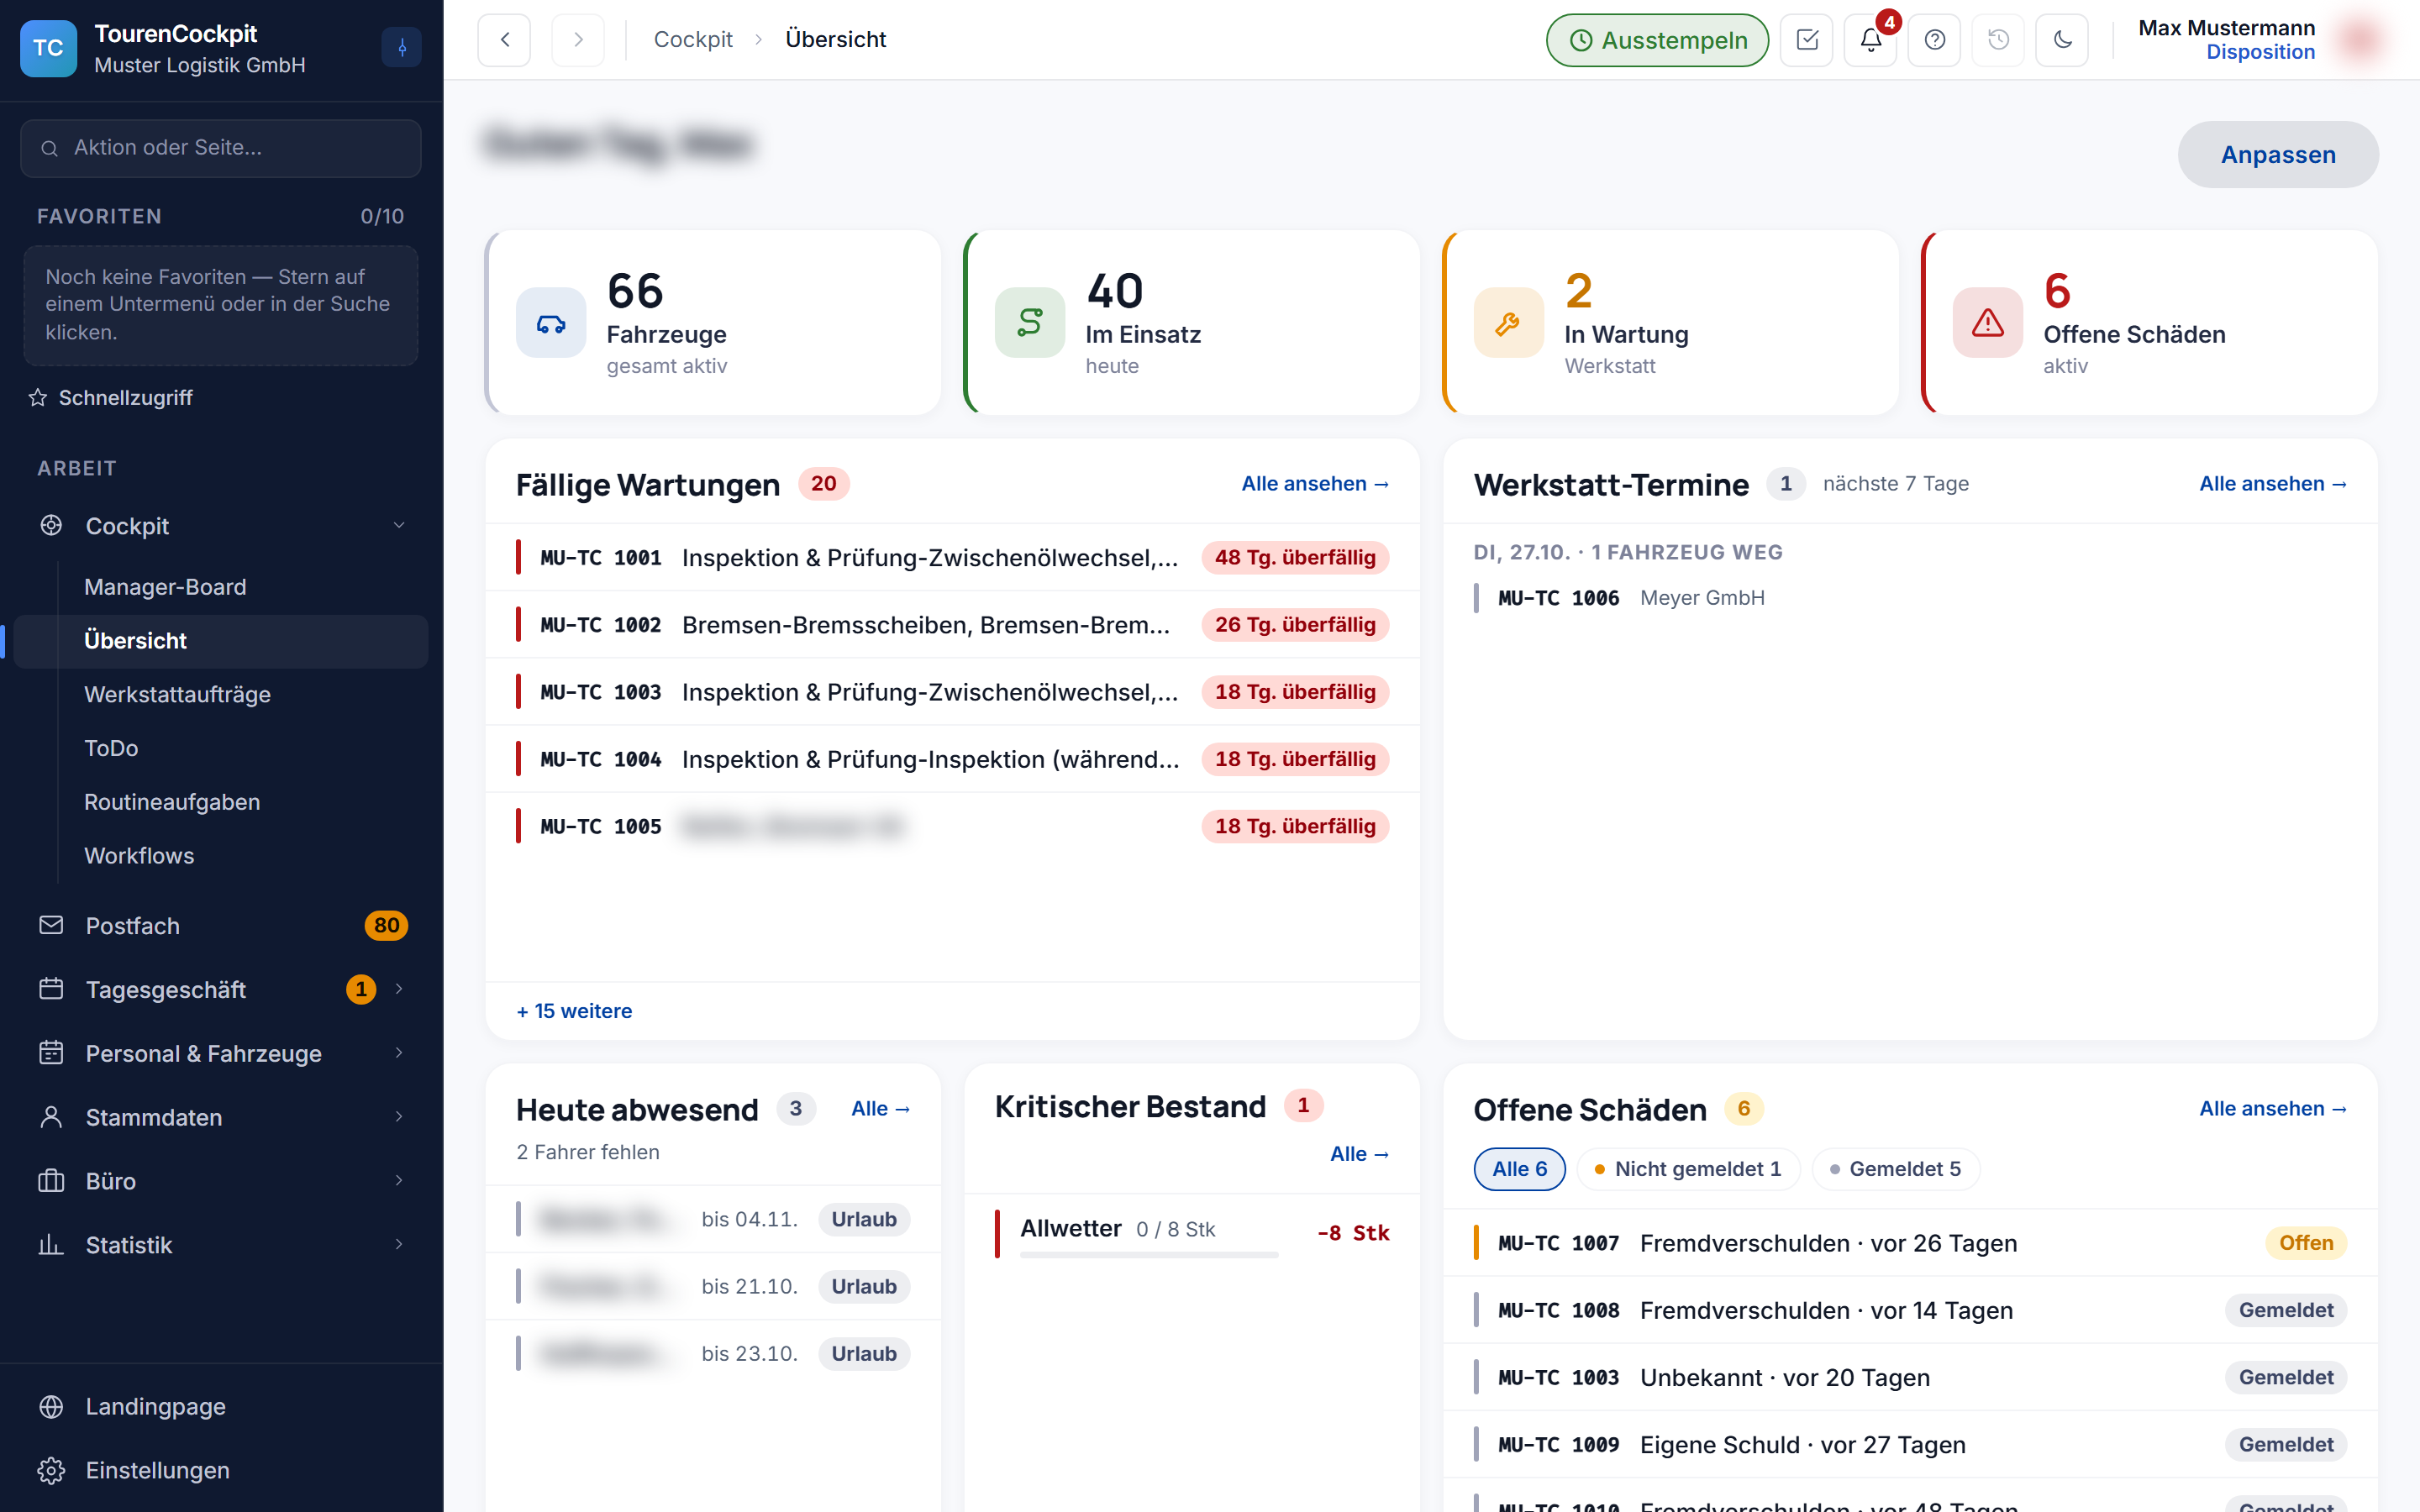Click the Schnellzugriff star icon
The width and height of the screenshot is (2420, 1512).
[x=38, y=398]
